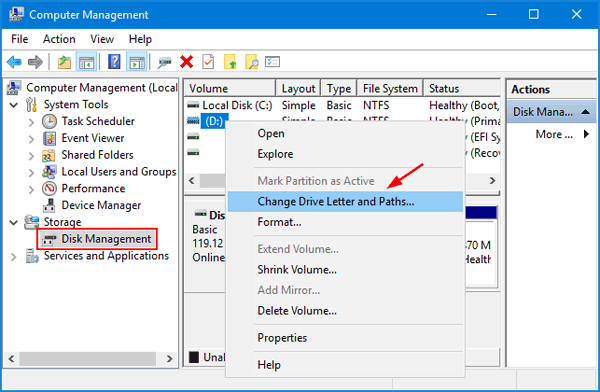Click the Layout column header
600x392 pixels.
298,88
